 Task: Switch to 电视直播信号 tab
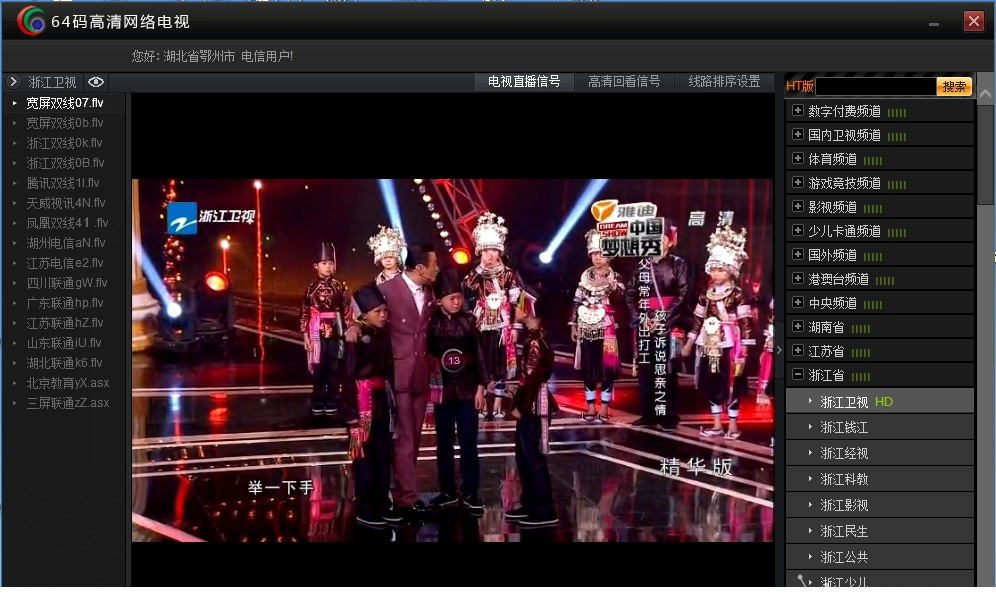(x=524, y=81)
